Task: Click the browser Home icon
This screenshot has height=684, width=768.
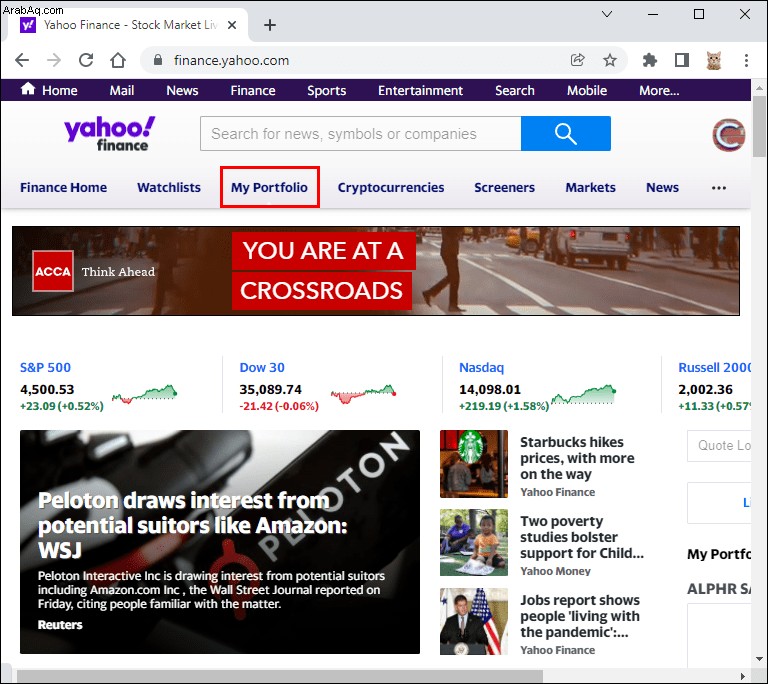Action: [x=118, y=60]
